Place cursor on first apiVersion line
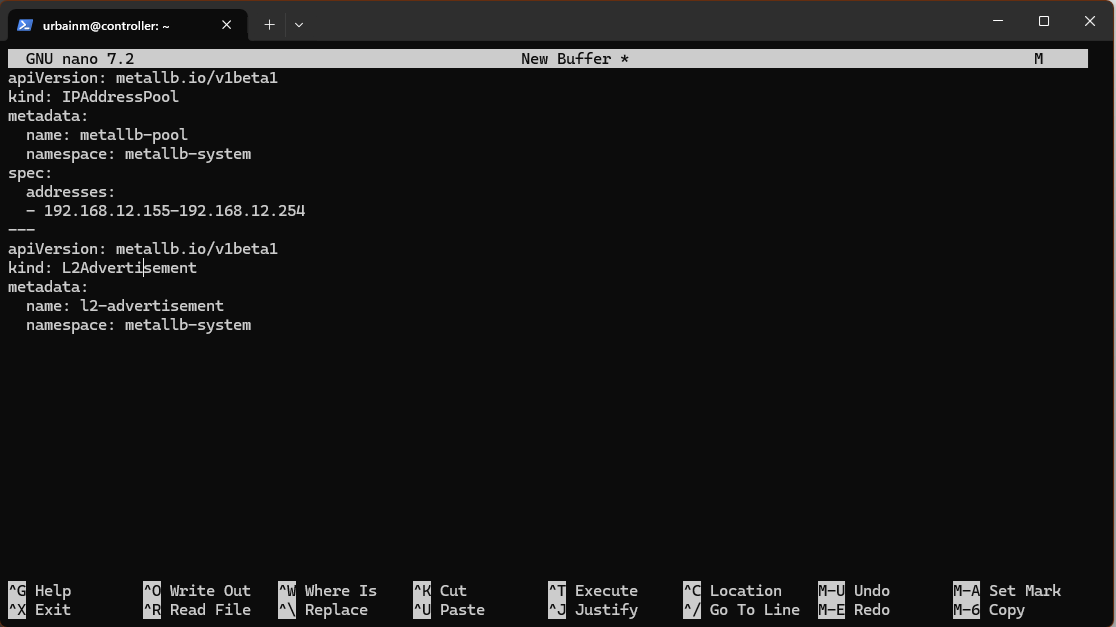Screen dimensions: 1116x627 pos(142,78)
